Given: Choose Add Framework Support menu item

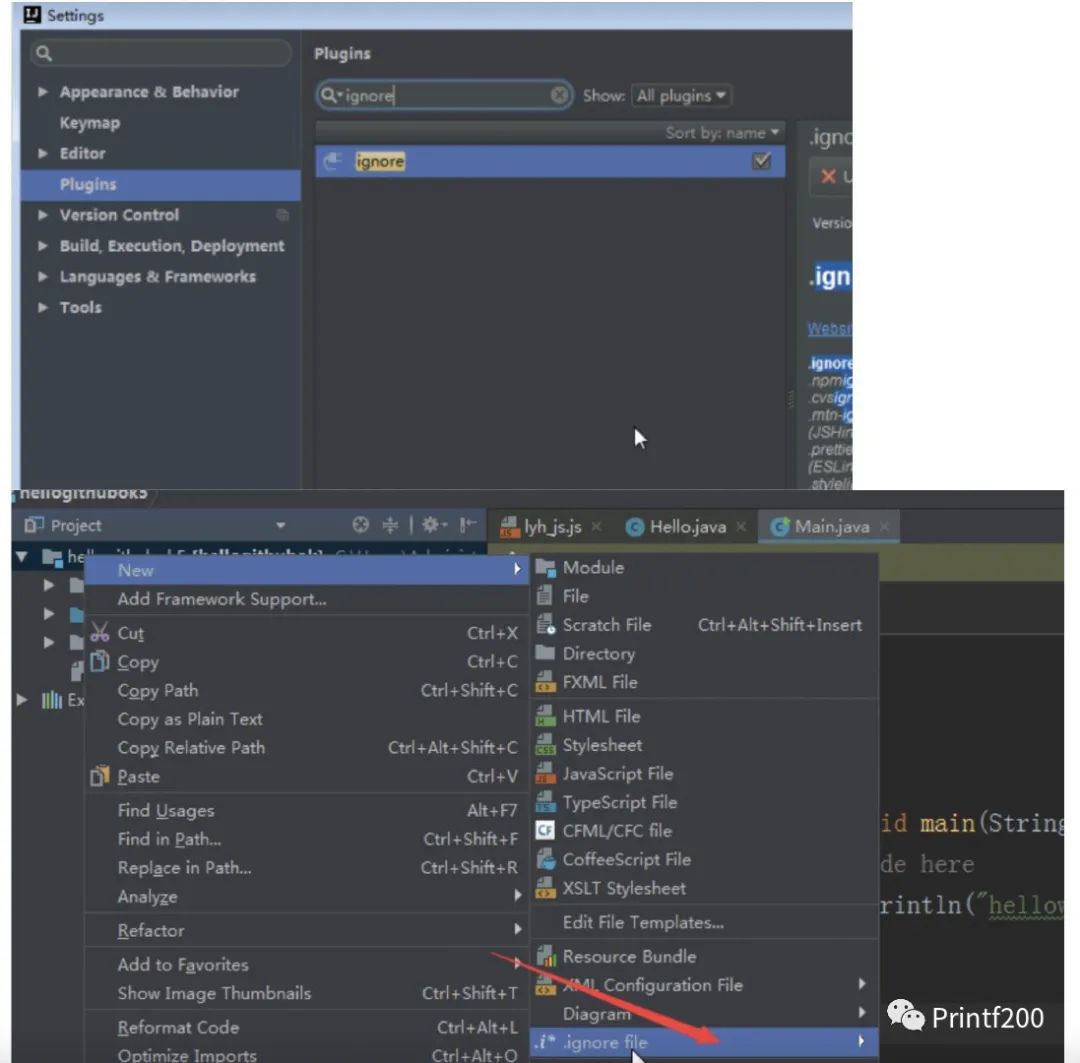Looking at the screenshot, I should 307,599.
